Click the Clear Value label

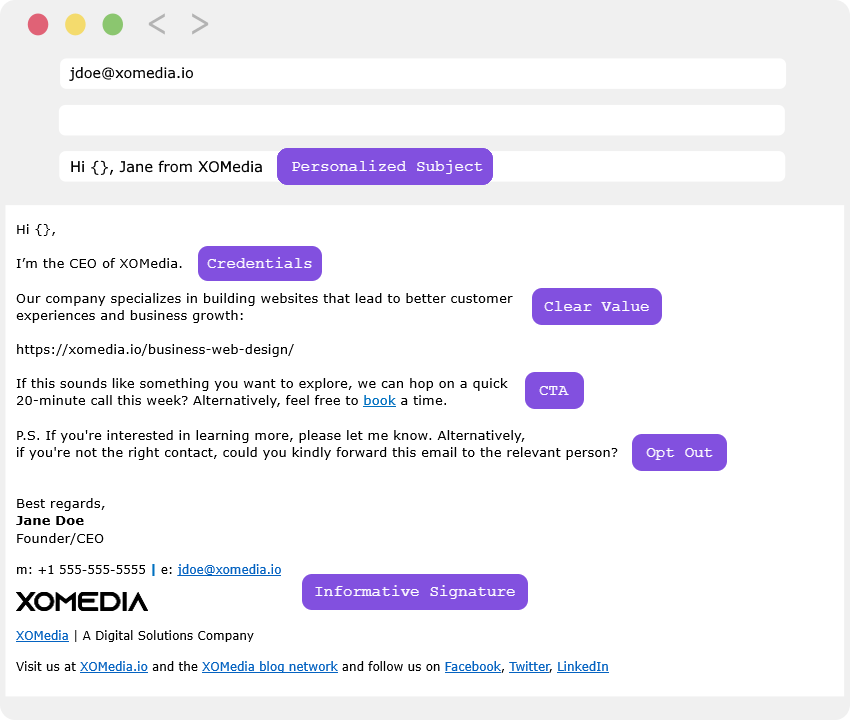point(597,306)
